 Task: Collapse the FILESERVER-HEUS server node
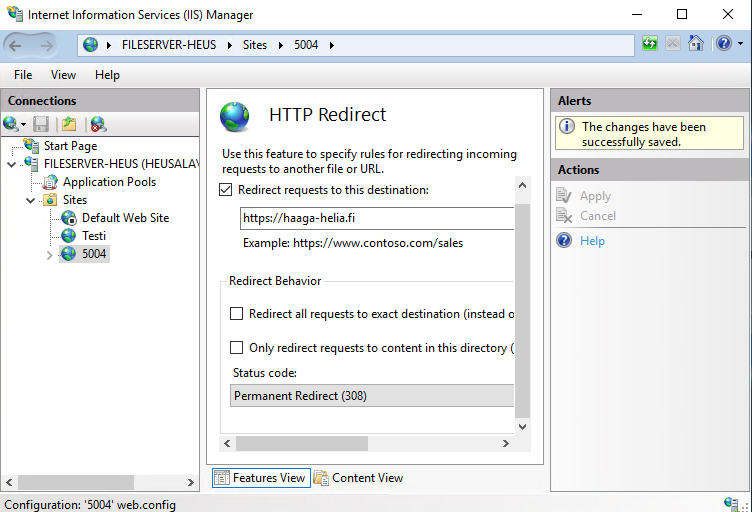[x=12, y=164]
